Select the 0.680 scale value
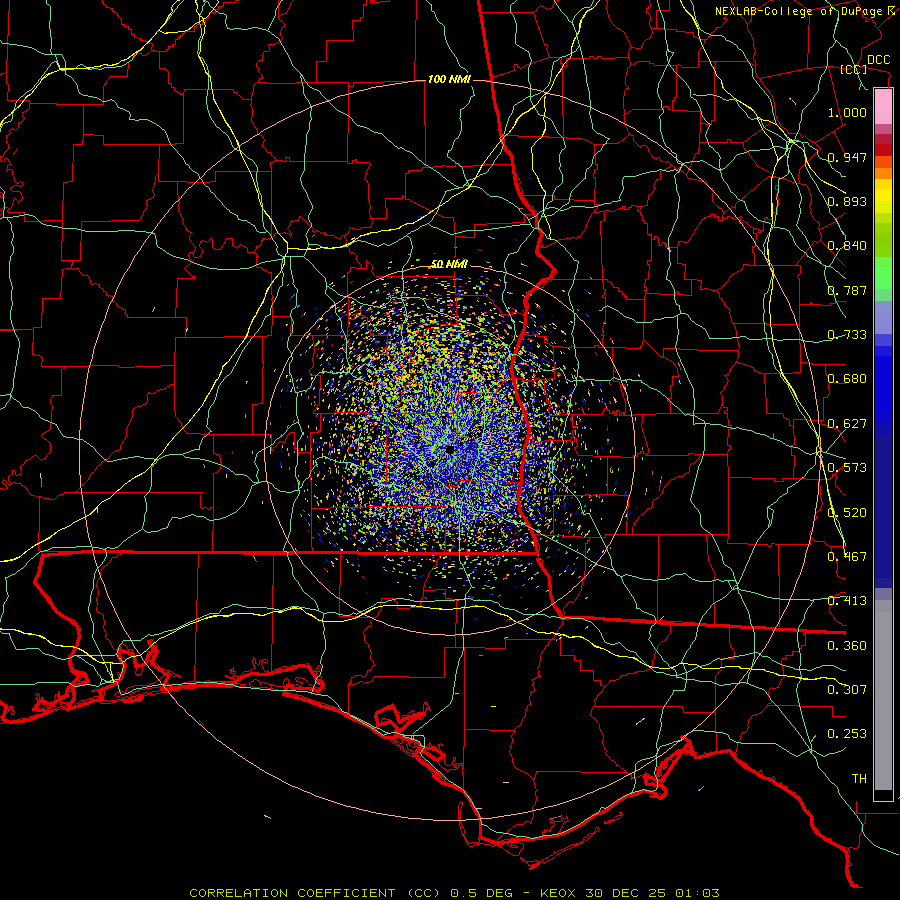Screen dimensions: 900x900 847,379
